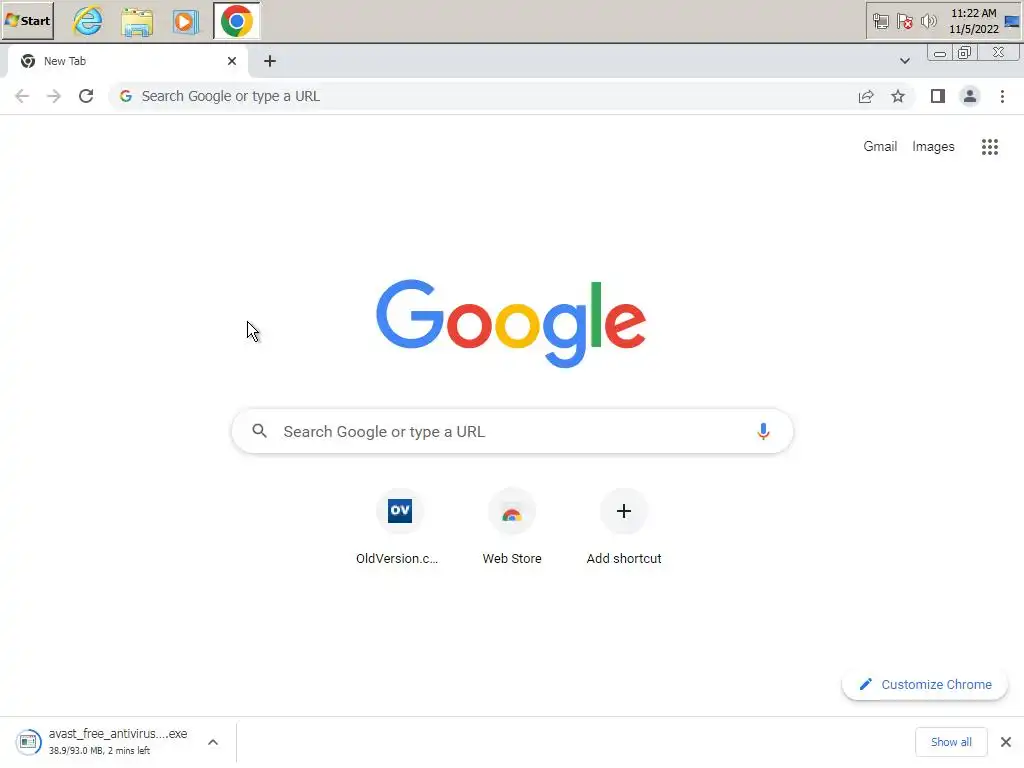Click the magnifier icon in search box
The height and width of the screenshot is (768, 1024).
(260, 431)
